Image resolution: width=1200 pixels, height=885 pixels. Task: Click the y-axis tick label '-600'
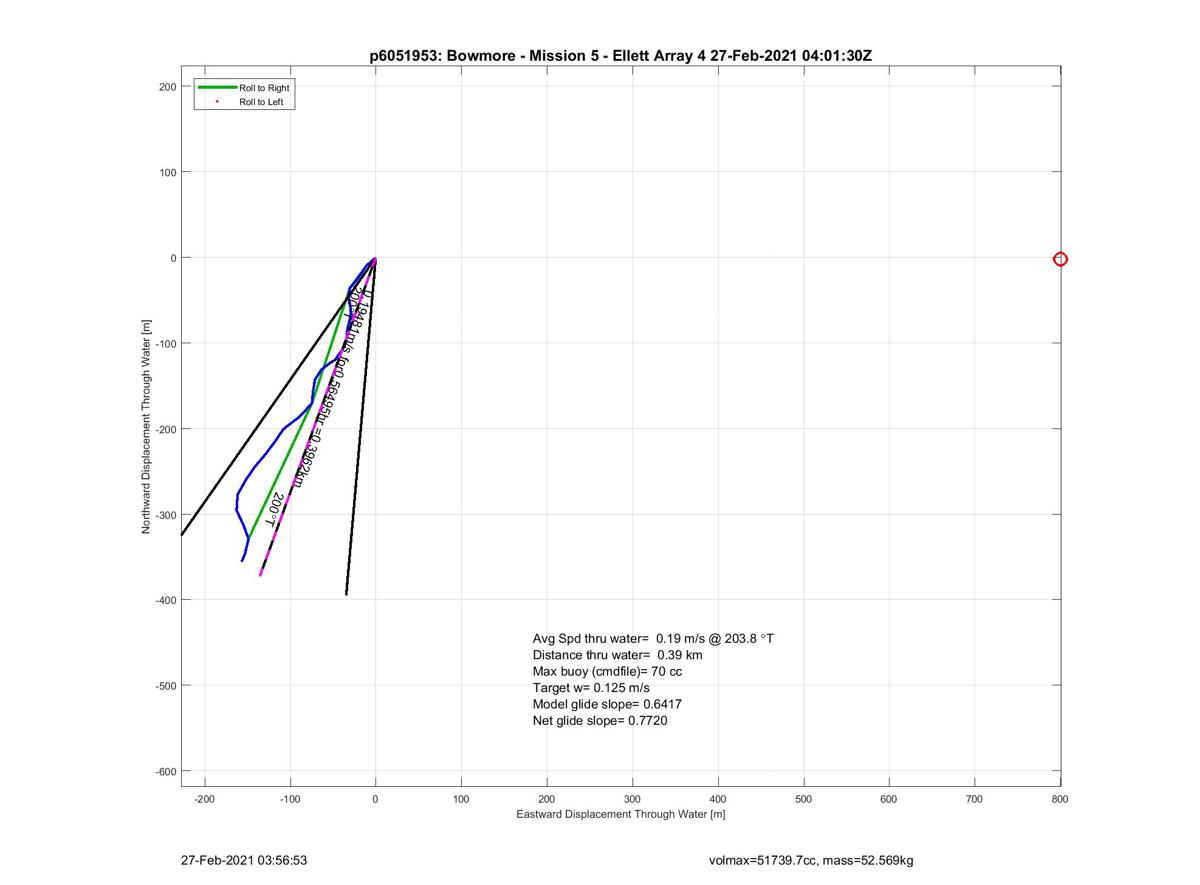click(x=166, y=771)
